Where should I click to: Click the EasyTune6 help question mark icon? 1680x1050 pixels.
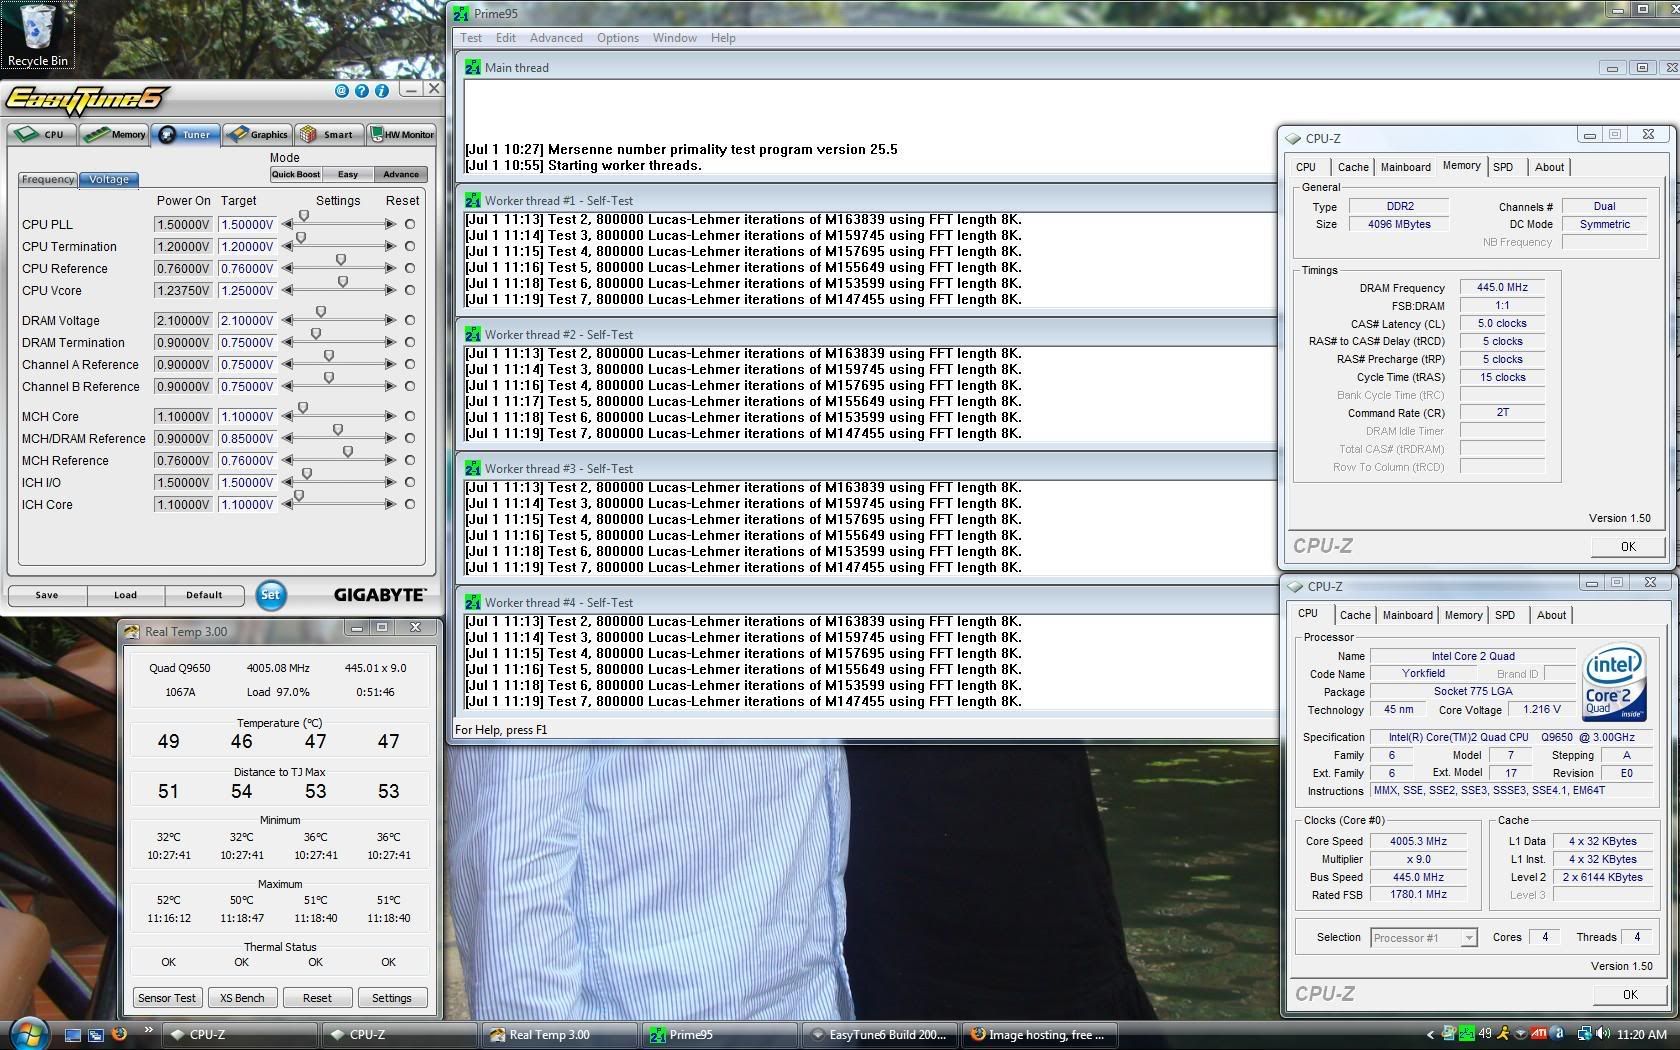(361, 91)
